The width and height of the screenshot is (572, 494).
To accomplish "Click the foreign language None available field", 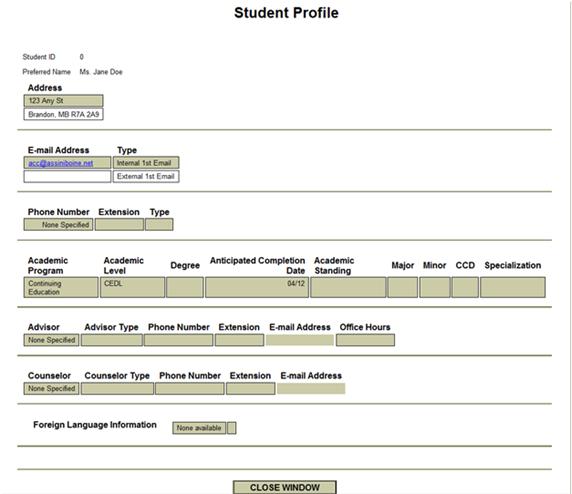I will click(x=199, y=428).
